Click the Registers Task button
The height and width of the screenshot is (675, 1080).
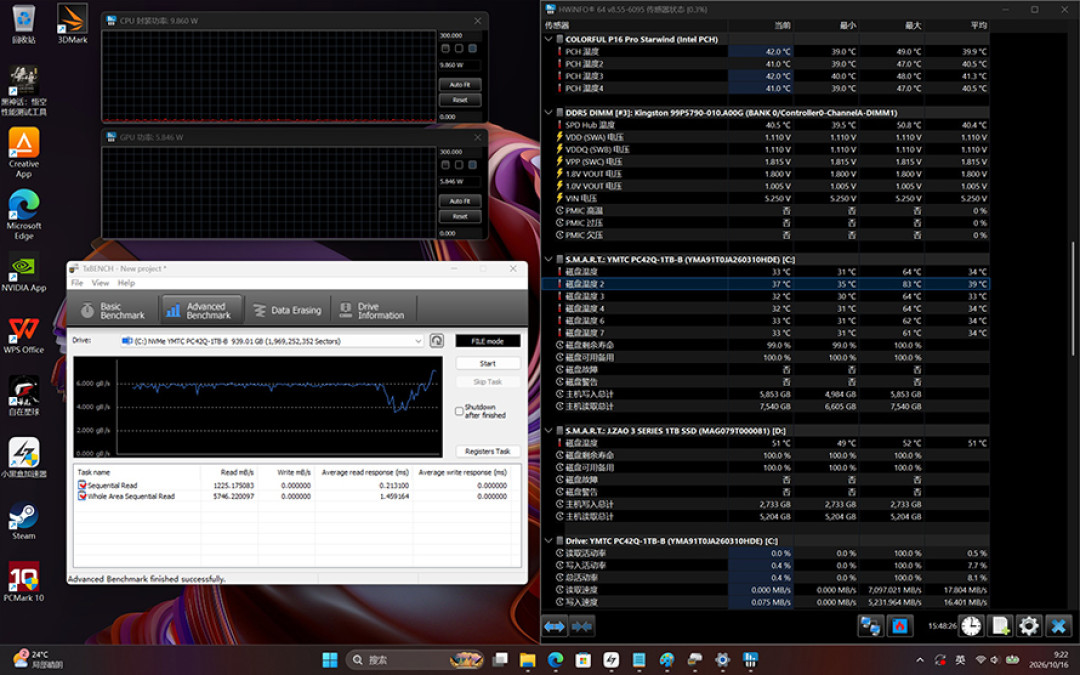click(488, 451)
